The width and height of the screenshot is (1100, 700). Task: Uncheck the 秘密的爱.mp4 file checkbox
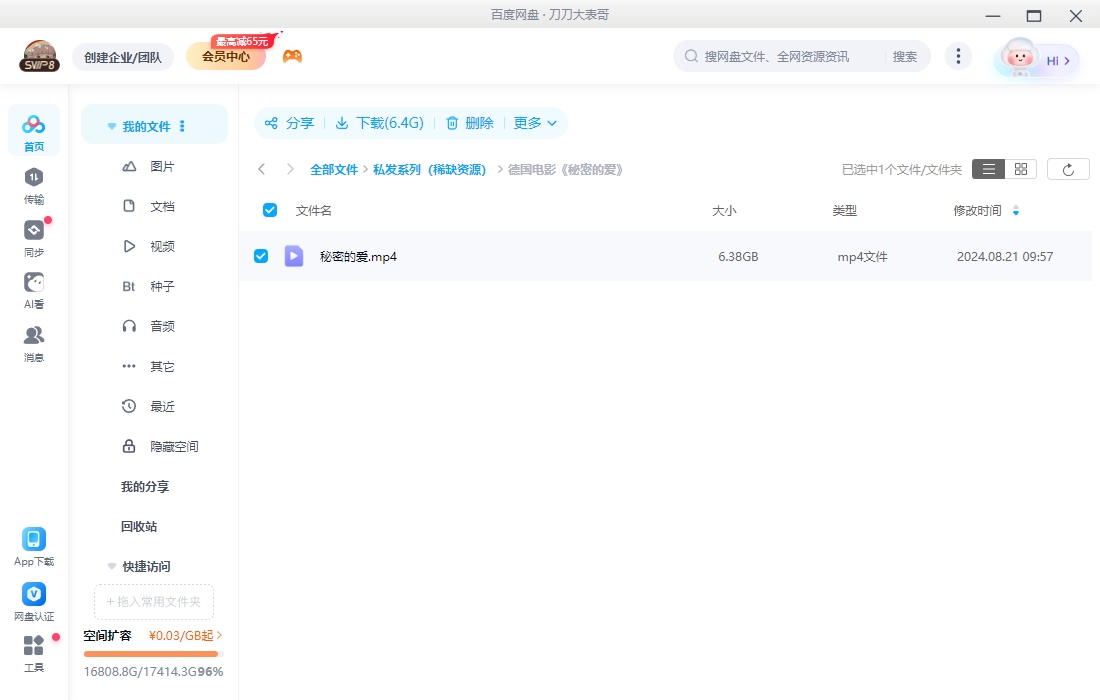pos(261,256)
